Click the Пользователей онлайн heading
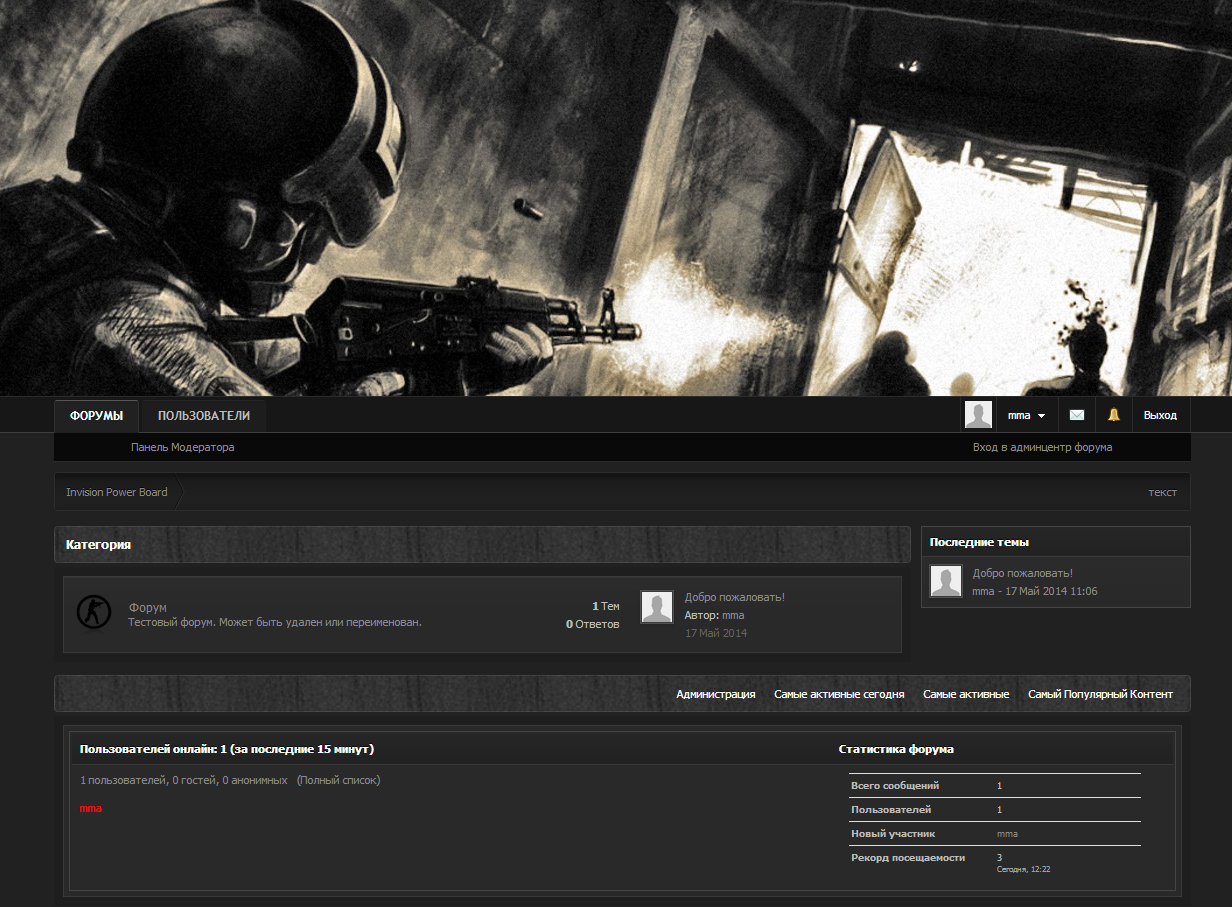Viewport: 1232px width, 907px height. coord(227,749)
